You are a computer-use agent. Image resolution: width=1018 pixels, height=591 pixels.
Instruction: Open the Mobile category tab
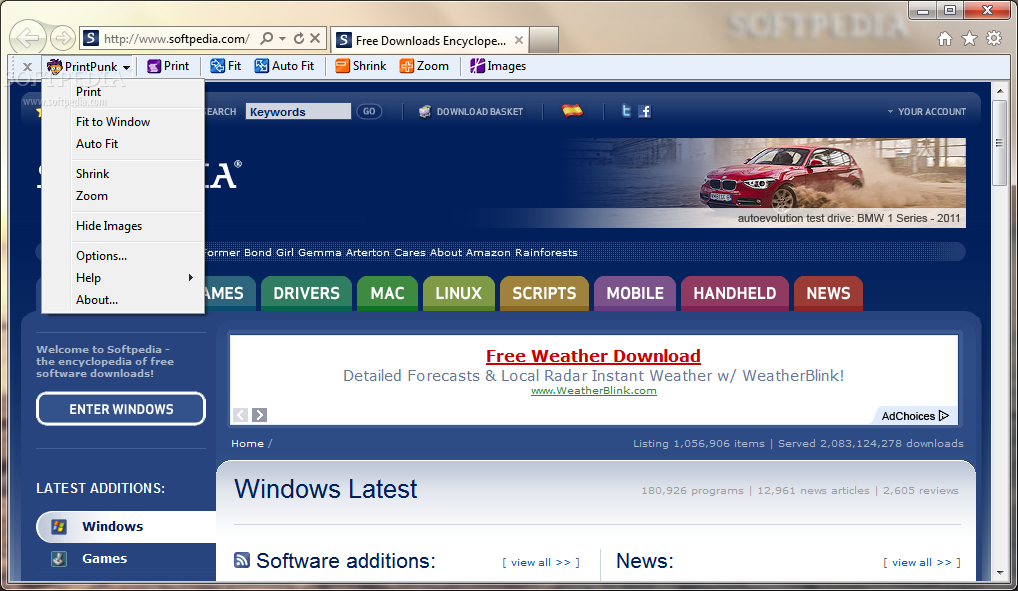click(635, 293)
